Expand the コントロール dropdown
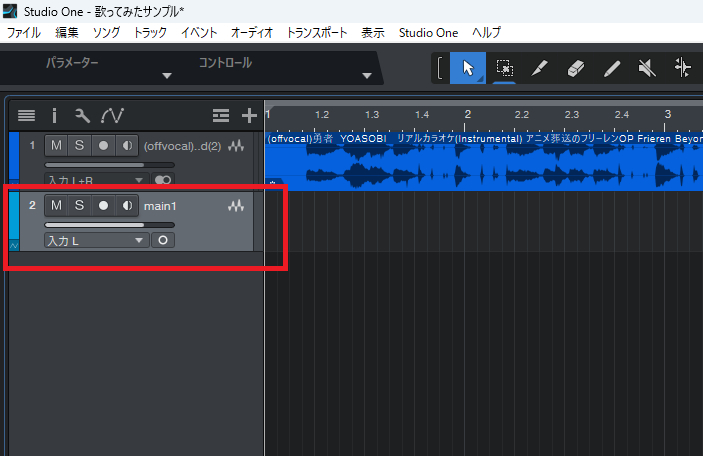Viewport: 703px width, 456px height. (x=366, y=76)
